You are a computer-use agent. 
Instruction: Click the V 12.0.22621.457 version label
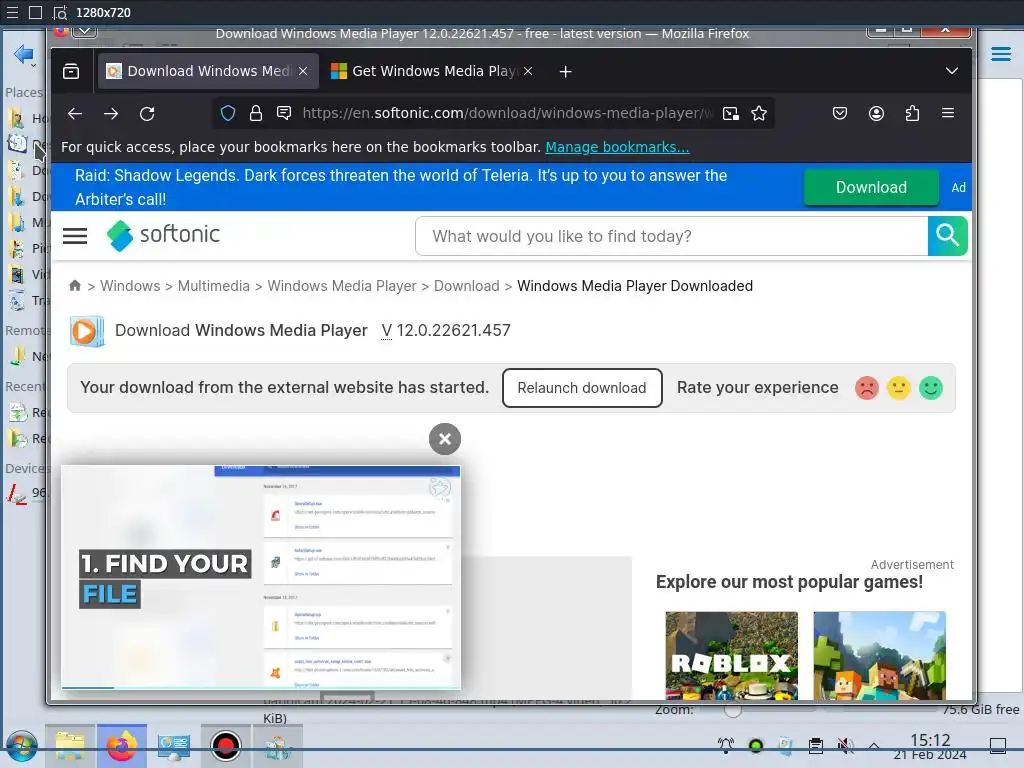pos(446,330)
